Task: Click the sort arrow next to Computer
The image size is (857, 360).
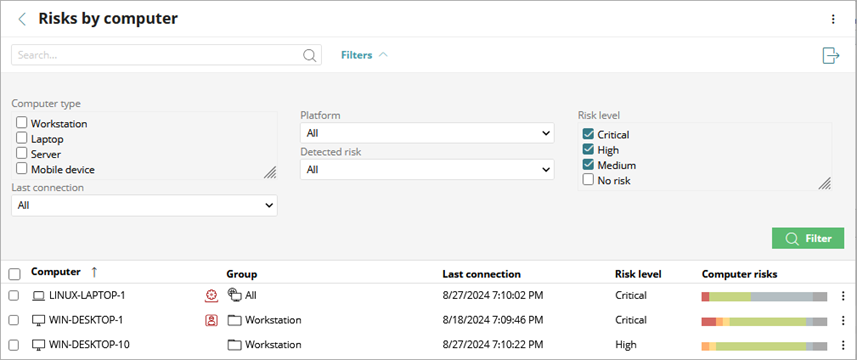Action: coord(93,272)
